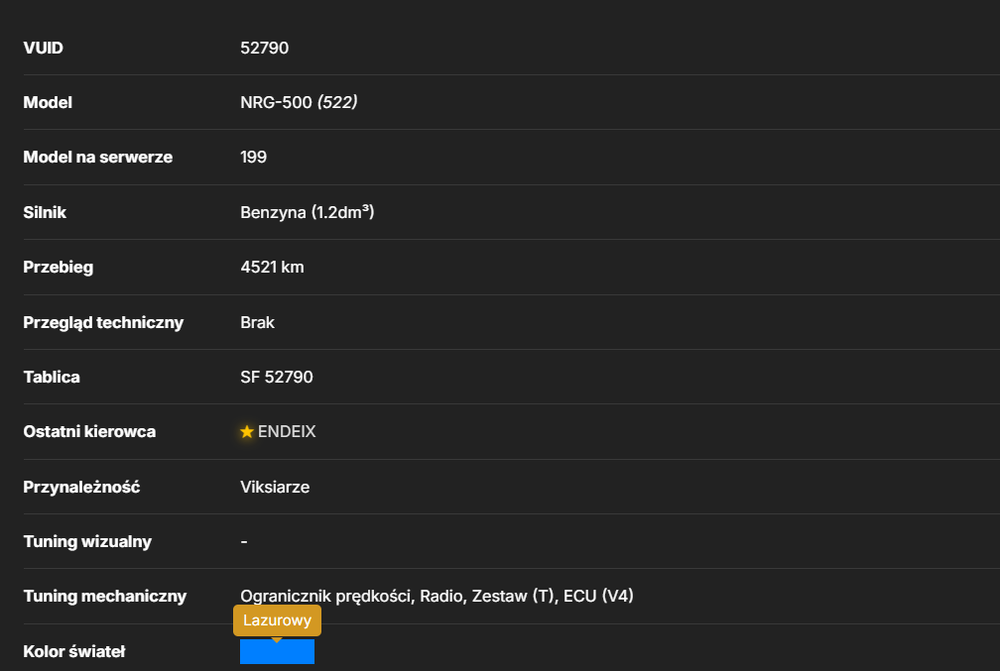The image size is (1000, 671).
Task: Click the Viksiarze affiliation value
Action: pyautogui.click(x=275, y=487)
